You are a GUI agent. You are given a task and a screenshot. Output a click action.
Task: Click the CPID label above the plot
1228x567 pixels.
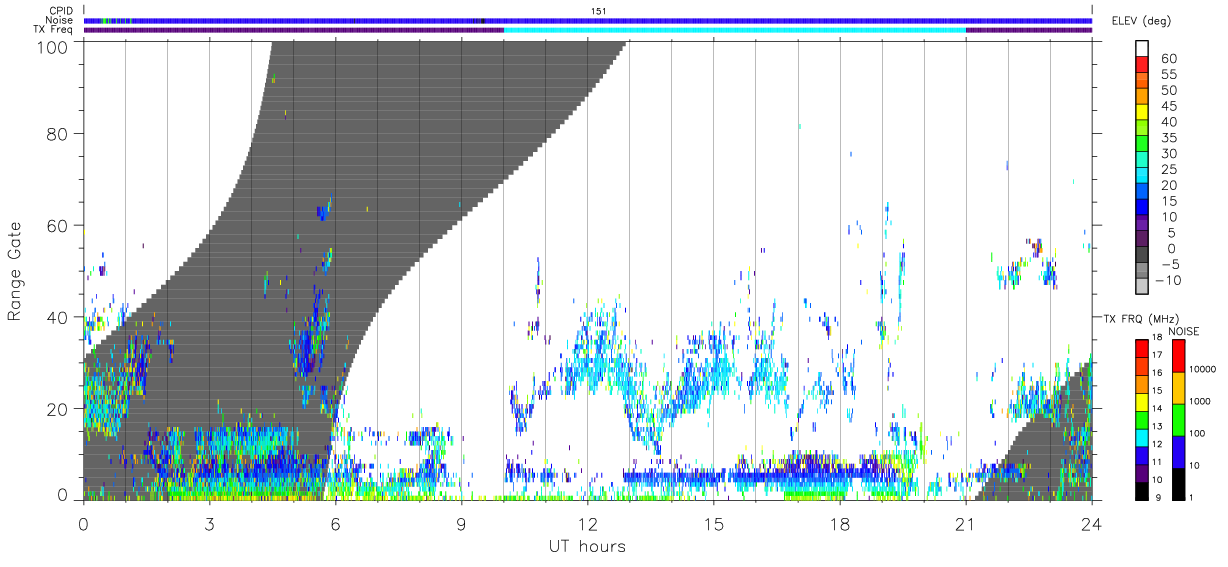(x=62, y=11)
